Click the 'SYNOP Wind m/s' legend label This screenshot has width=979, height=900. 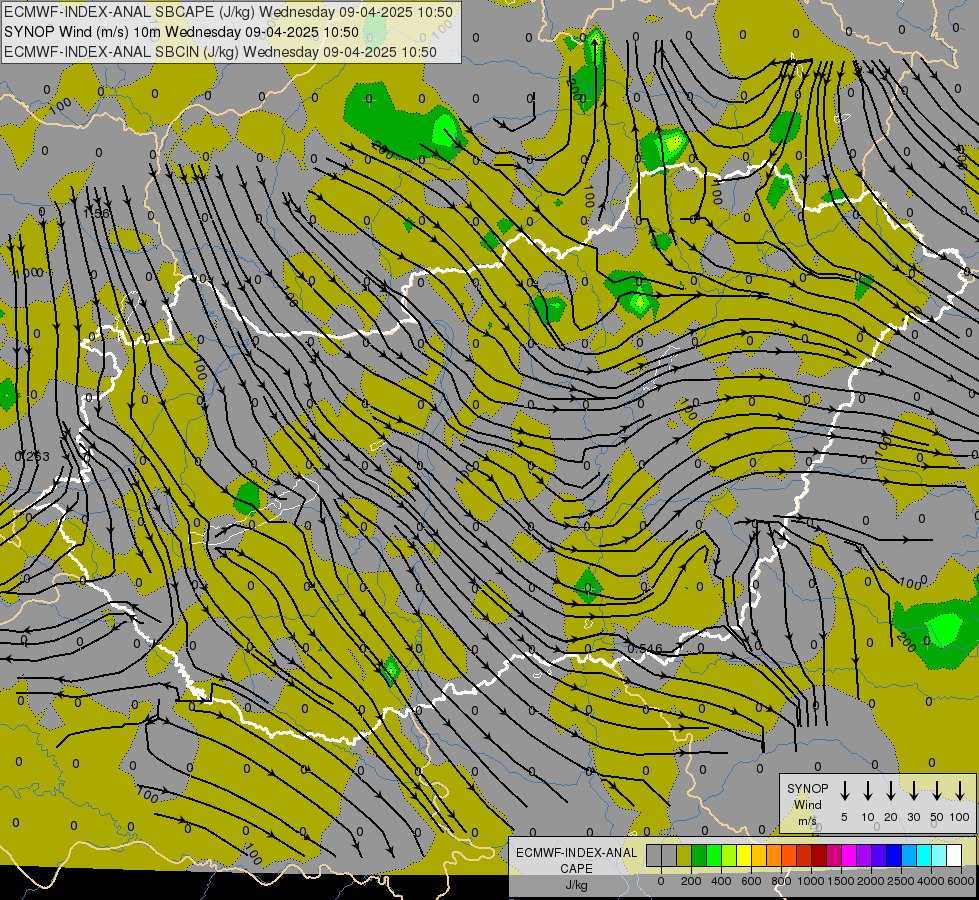(x=807, y=805)
